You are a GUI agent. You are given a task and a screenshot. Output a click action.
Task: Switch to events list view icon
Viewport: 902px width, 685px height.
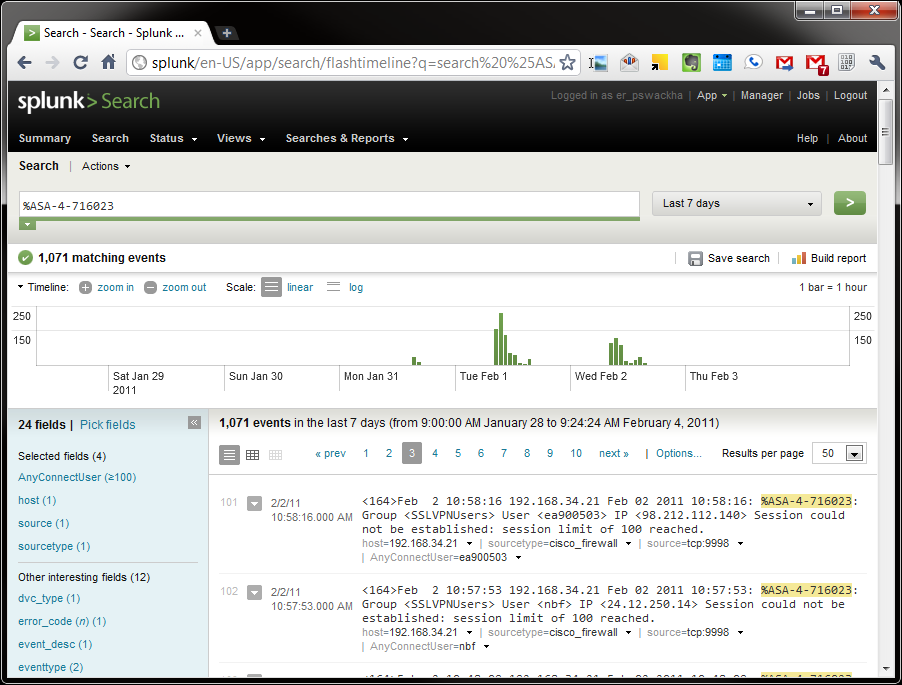[x=229, y=454]
